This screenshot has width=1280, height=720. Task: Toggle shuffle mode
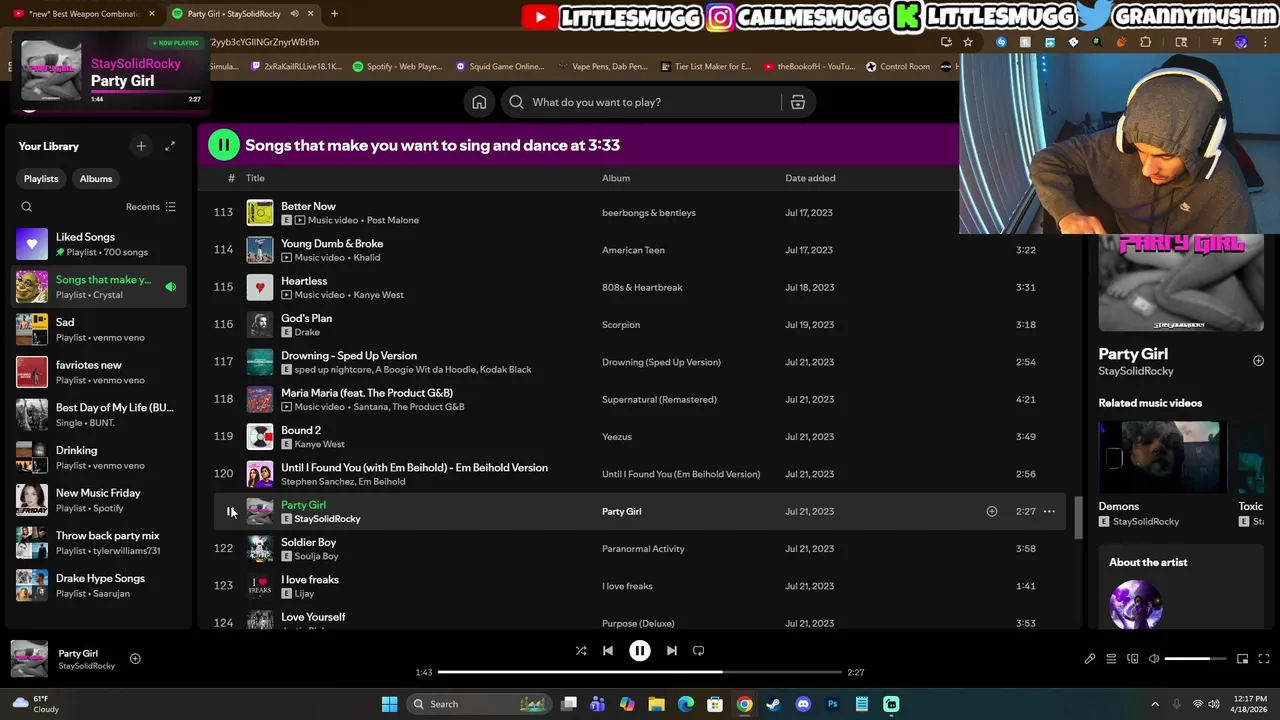(x=581, y=651)
